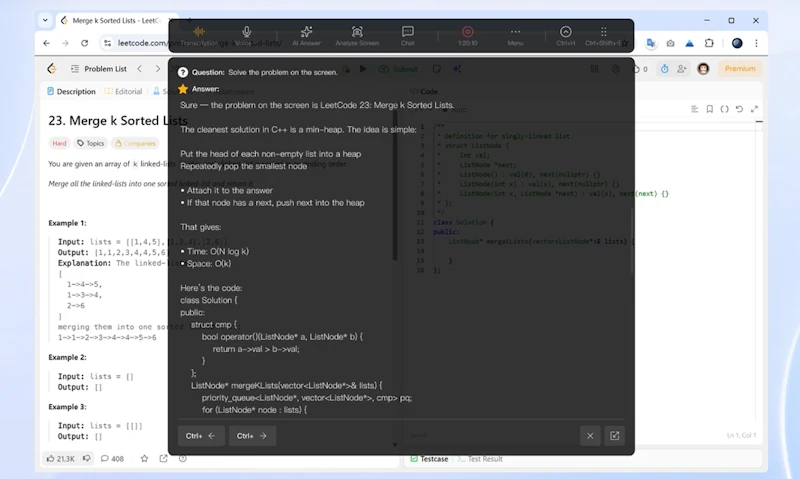Click the LeetCode logo icon
This screenshot has width=800, height=479.
pos(52,68)
